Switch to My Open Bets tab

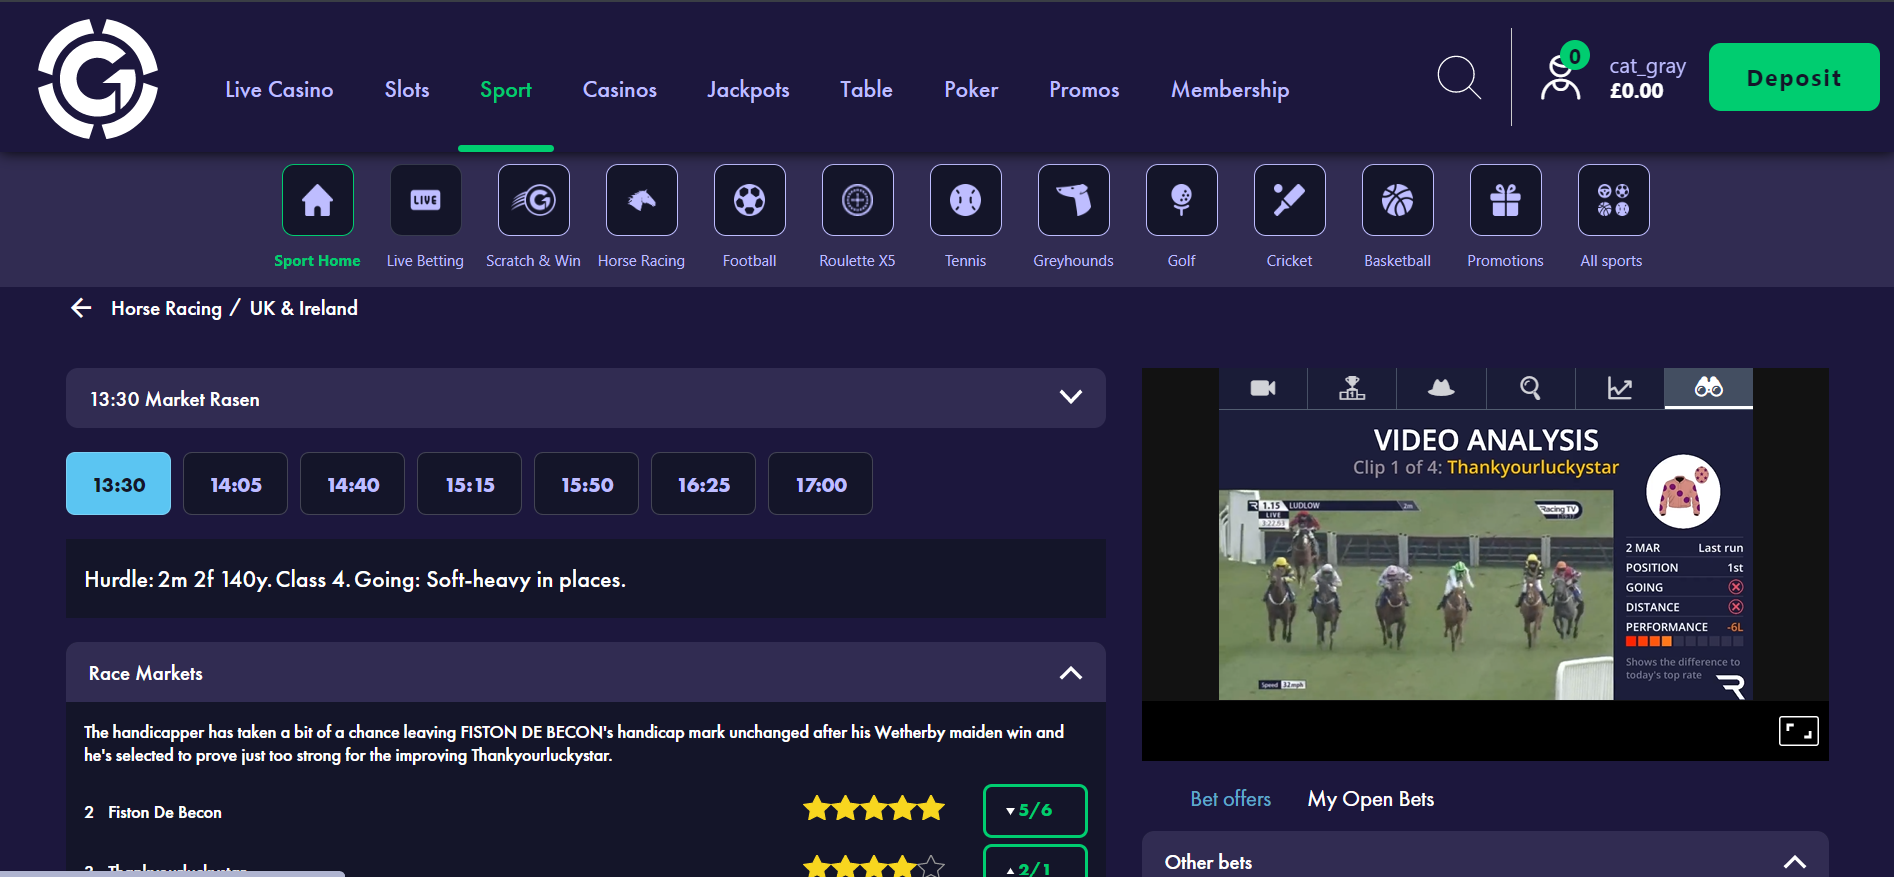[1371, 799]
